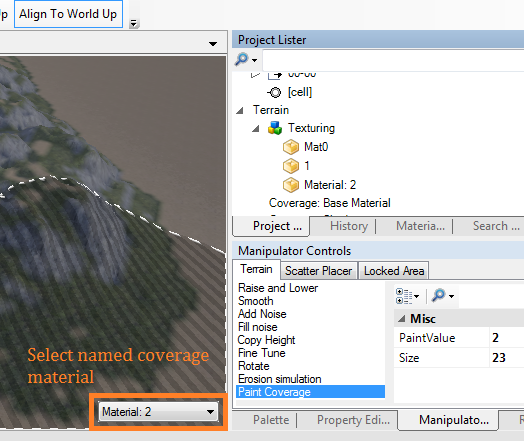
Task: Click the Align To World Up button
Action: pyautogui.click(x=68, y=14)
